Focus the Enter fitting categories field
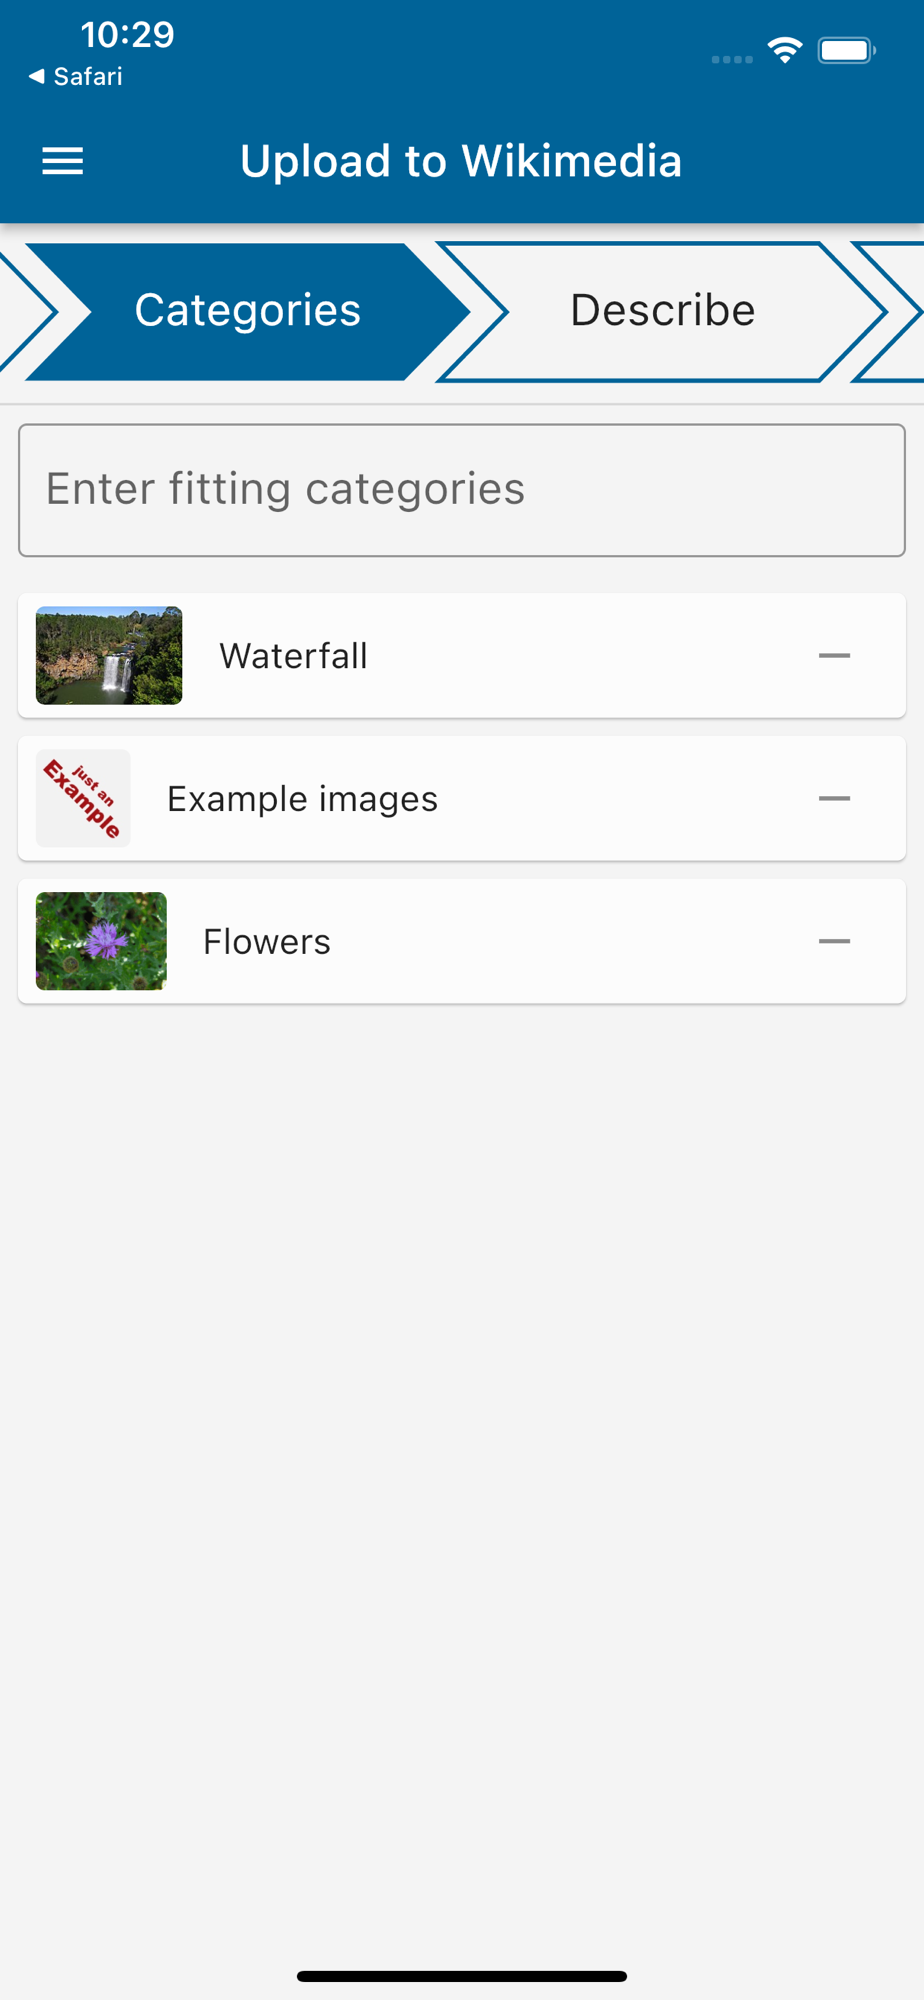The image size is (924, 2000). click(x=462, y=490)
